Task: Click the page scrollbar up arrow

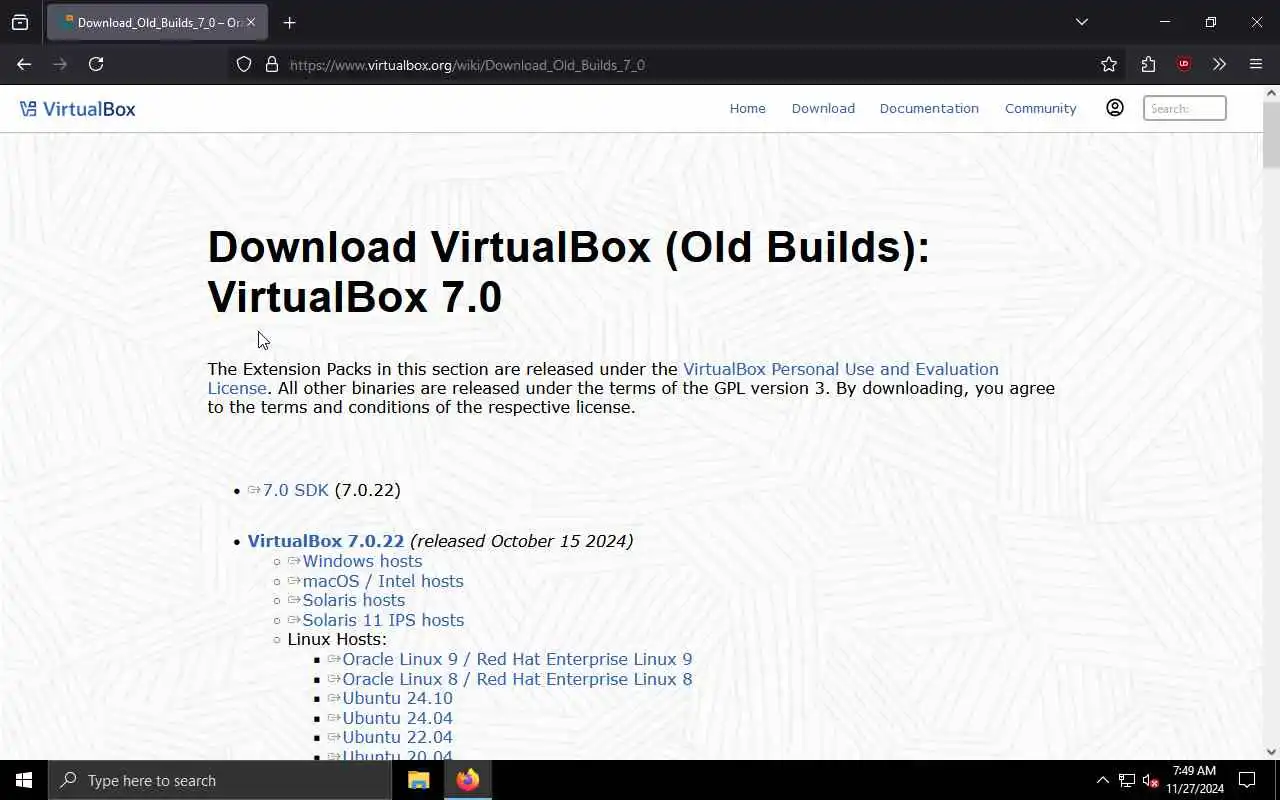Action: [1271, 93]
